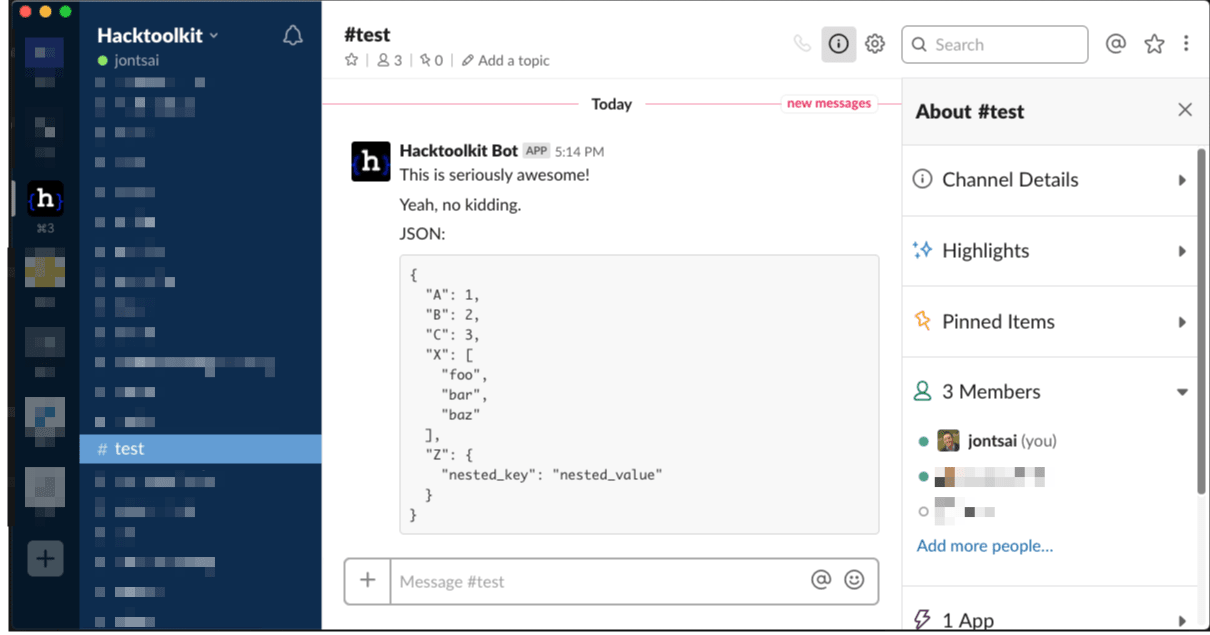
Task: Click the #test channel title
Action: [x=367, y=35]
